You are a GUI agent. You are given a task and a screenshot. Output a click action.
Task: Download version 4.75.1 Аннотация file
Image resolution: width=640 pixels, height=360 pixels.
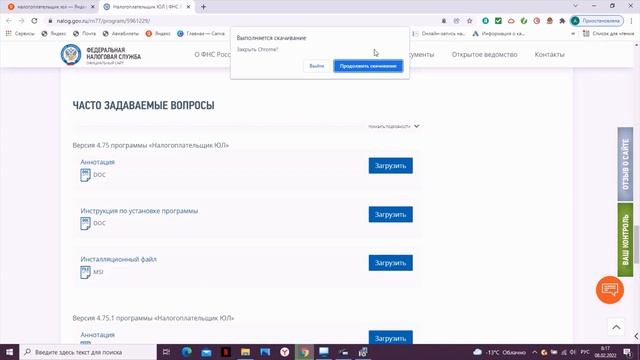390,338
